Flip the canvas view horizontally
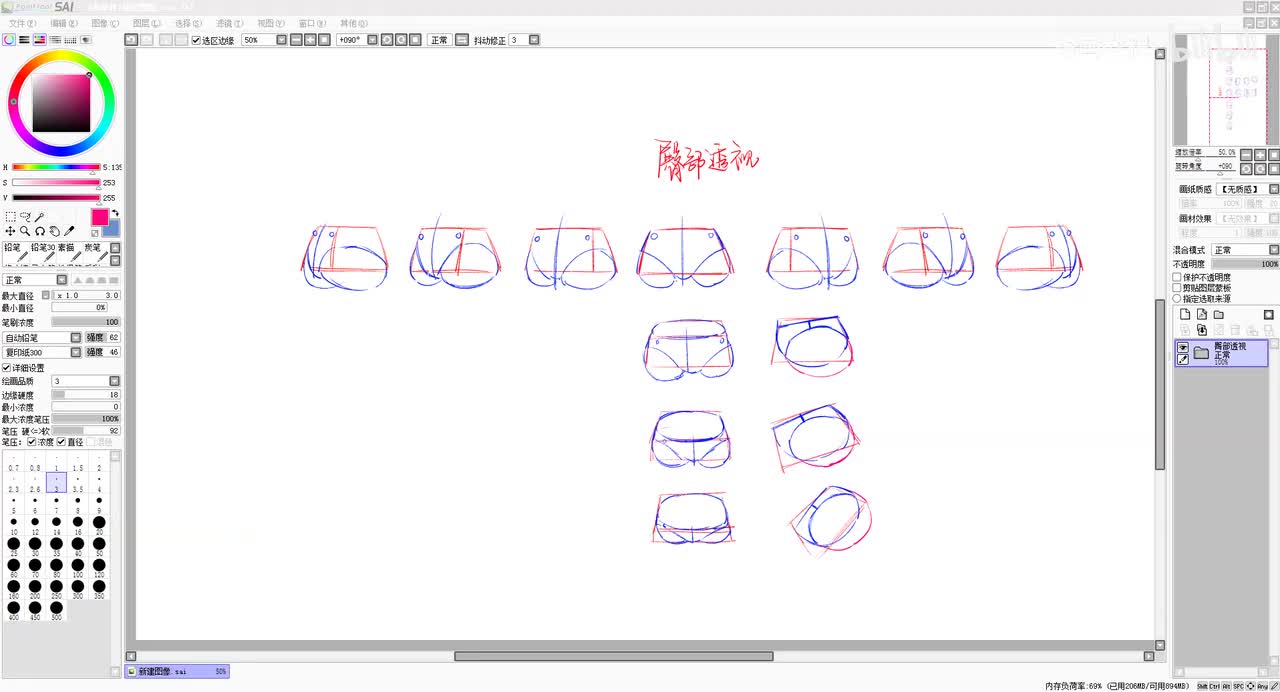Image resolution: width=1280 pixels, height=692 pixels. click(x=461, y=40)
